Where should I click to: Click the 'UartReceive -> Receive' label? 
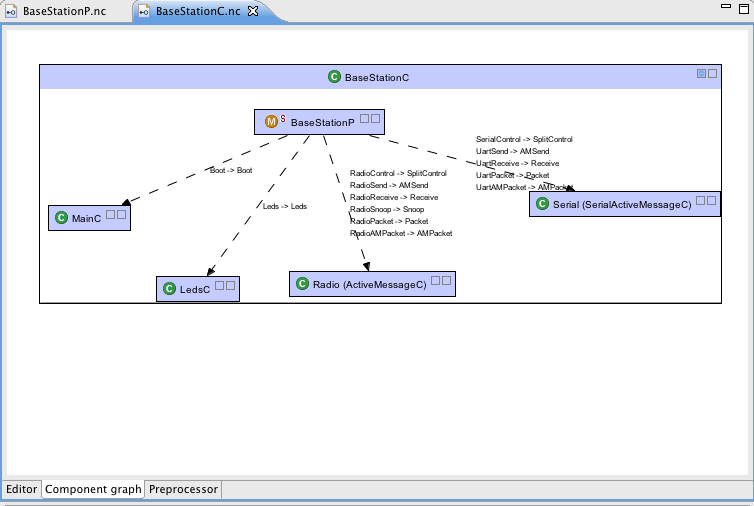pyautogui.click(x=517, y=163)
